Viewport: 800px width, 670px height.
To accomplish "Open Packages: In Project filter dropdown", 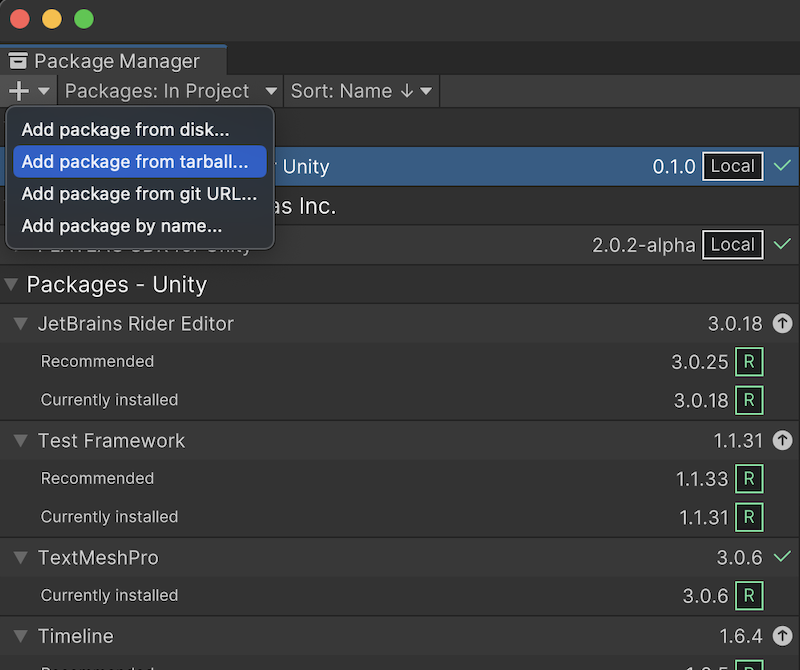I will tap(170, 91).
